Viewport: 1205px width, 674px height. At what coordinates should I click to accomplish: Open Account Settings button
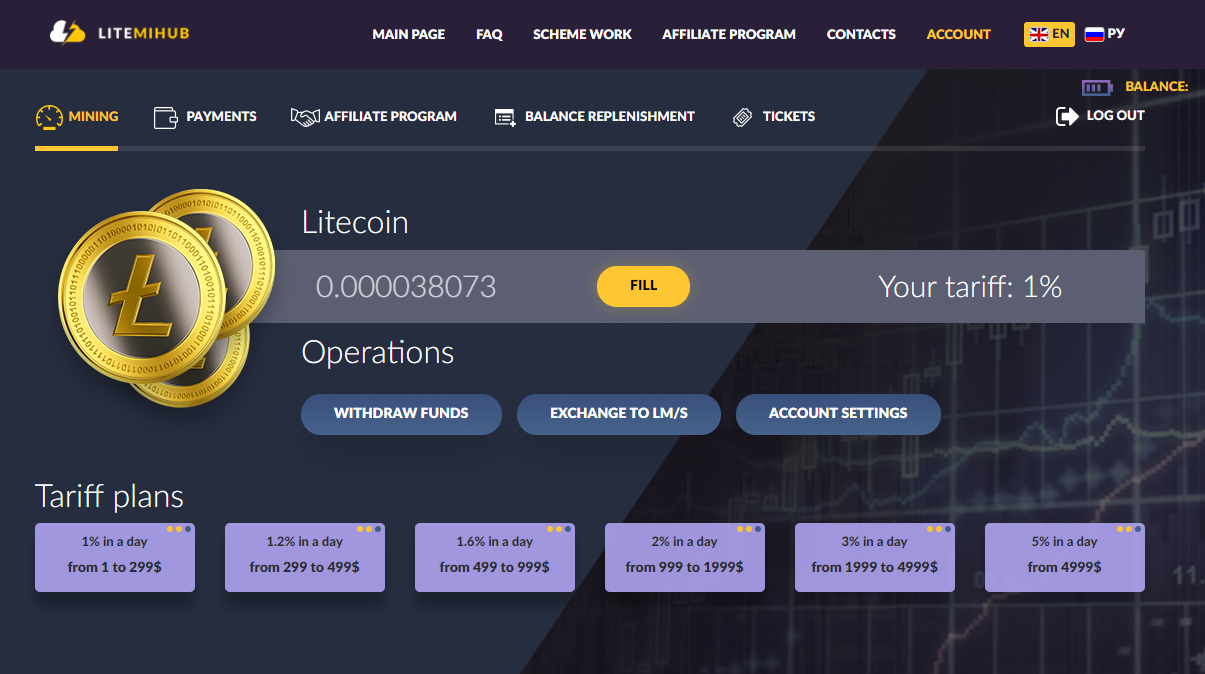pos(838,414)
